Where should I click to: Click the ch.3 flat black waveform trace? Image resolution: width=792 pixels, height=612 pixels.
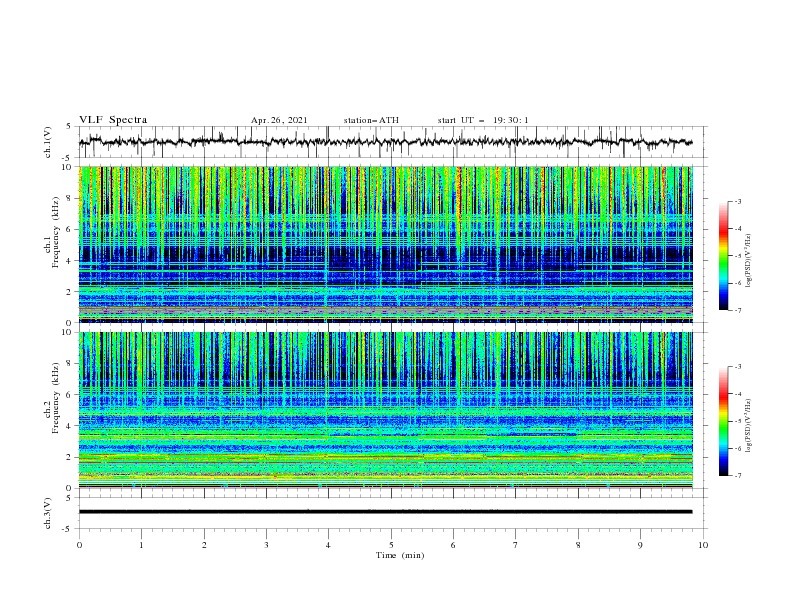tap(385, 512)
